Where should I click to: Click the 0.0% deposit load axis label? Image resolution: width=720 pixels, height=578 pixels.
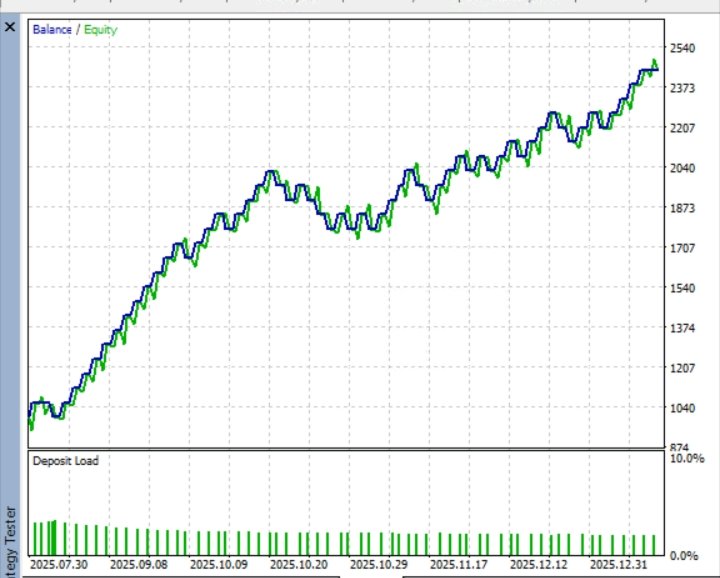[x=684, y=556]
